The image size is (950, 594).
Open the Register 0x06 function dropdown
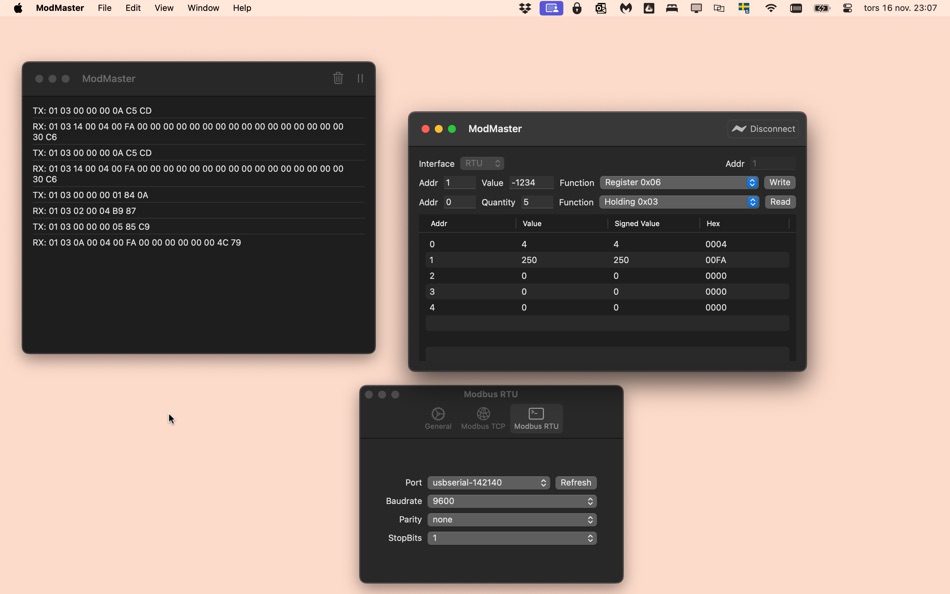679,182
